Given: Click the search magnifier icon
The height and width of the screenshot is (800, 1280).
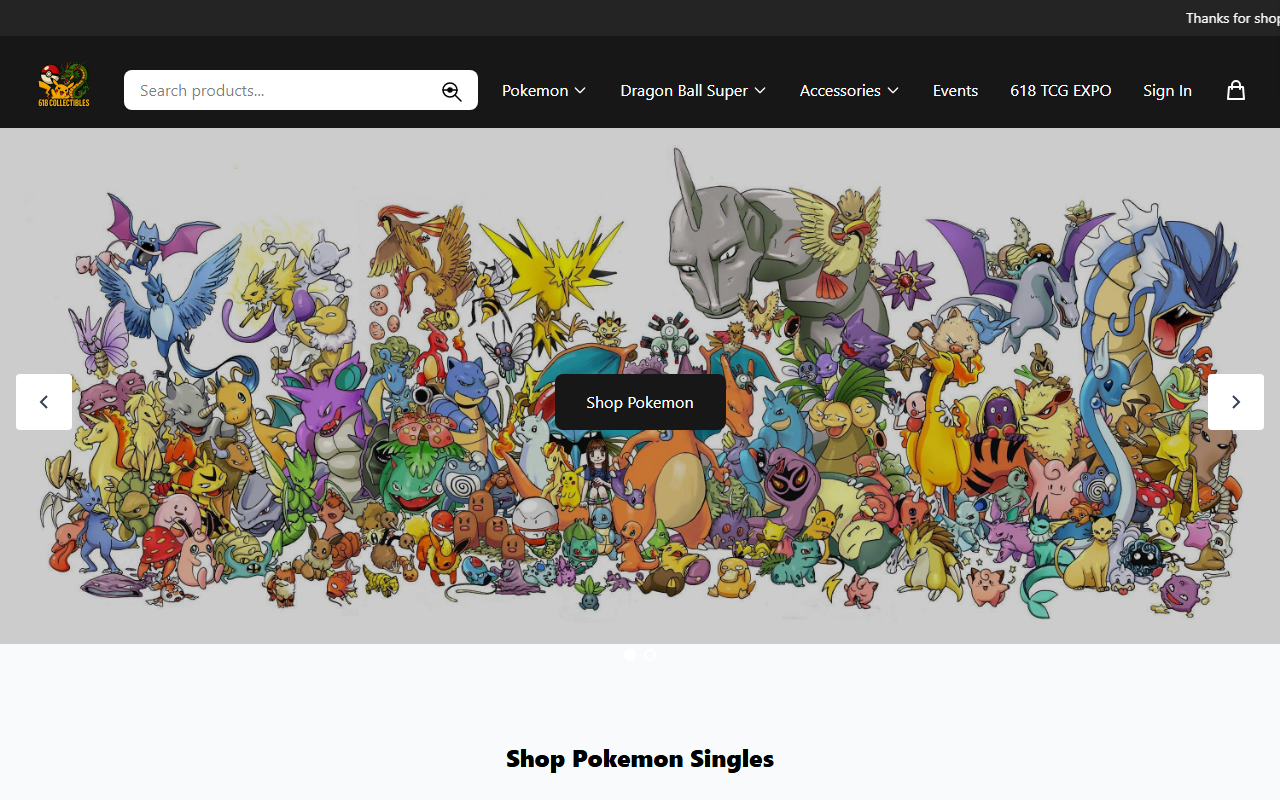Looking at the screenshot, I should point(452,91).
